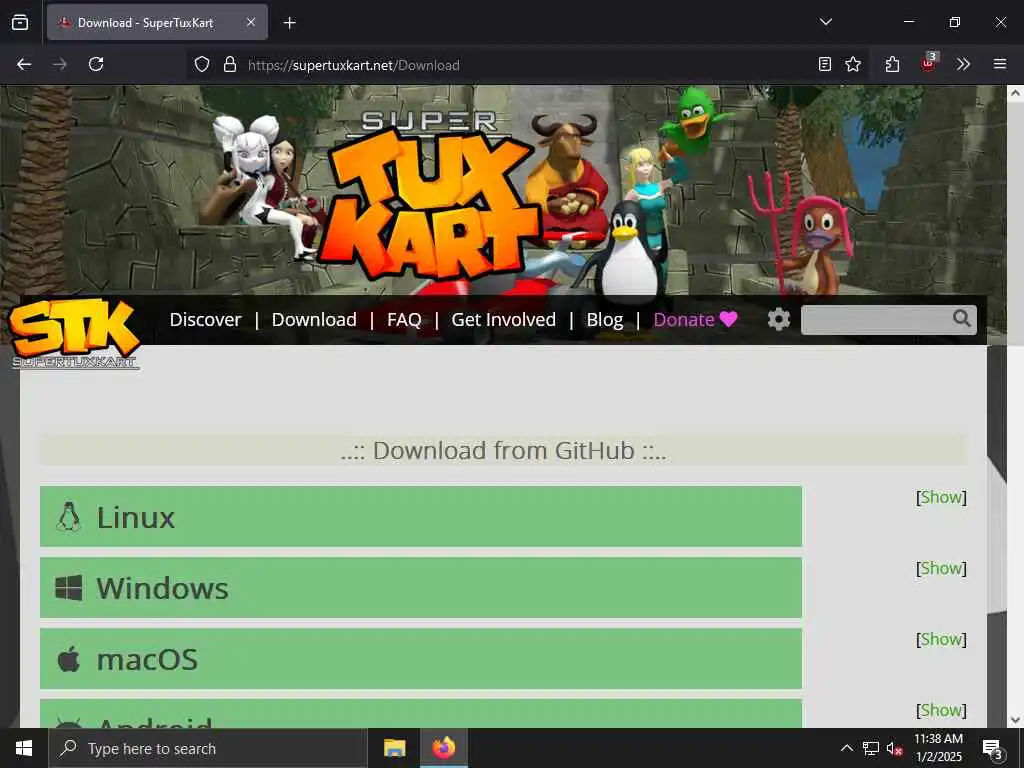Bookmark this page with the star
The image size is (1024, 768).
853,64
